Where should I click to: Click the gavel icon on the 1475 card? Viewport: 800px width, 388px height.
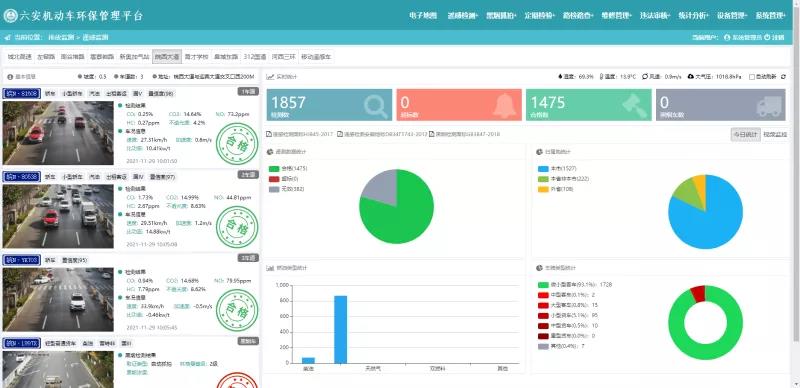click(635, 106)
